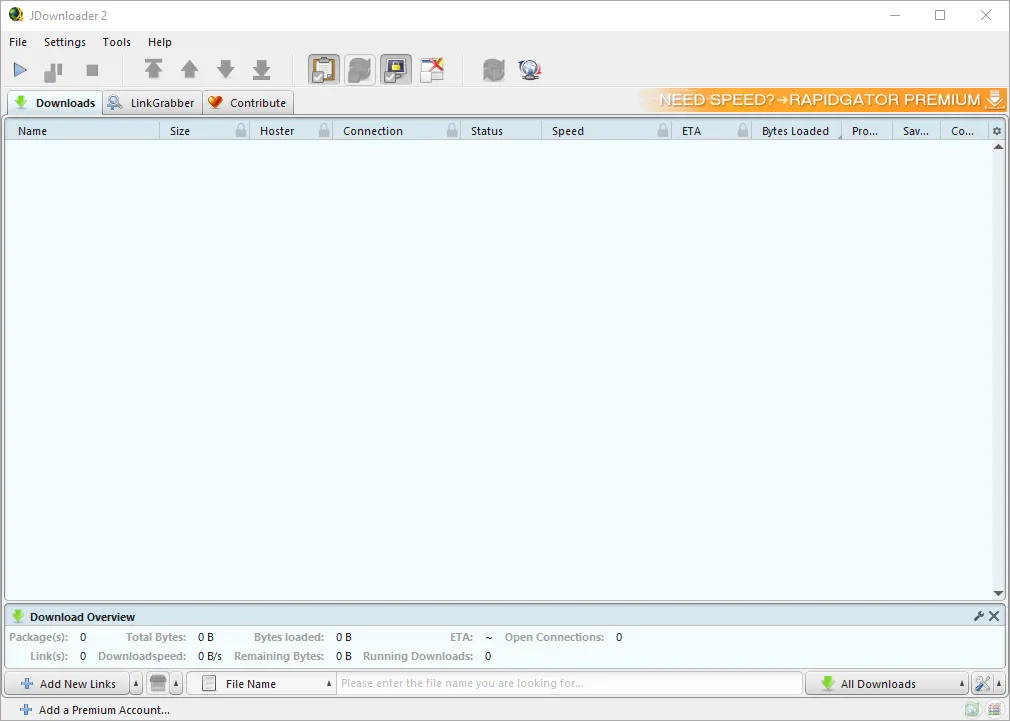
Task: Sort by the Status column header
Action: tap(500, 131)
